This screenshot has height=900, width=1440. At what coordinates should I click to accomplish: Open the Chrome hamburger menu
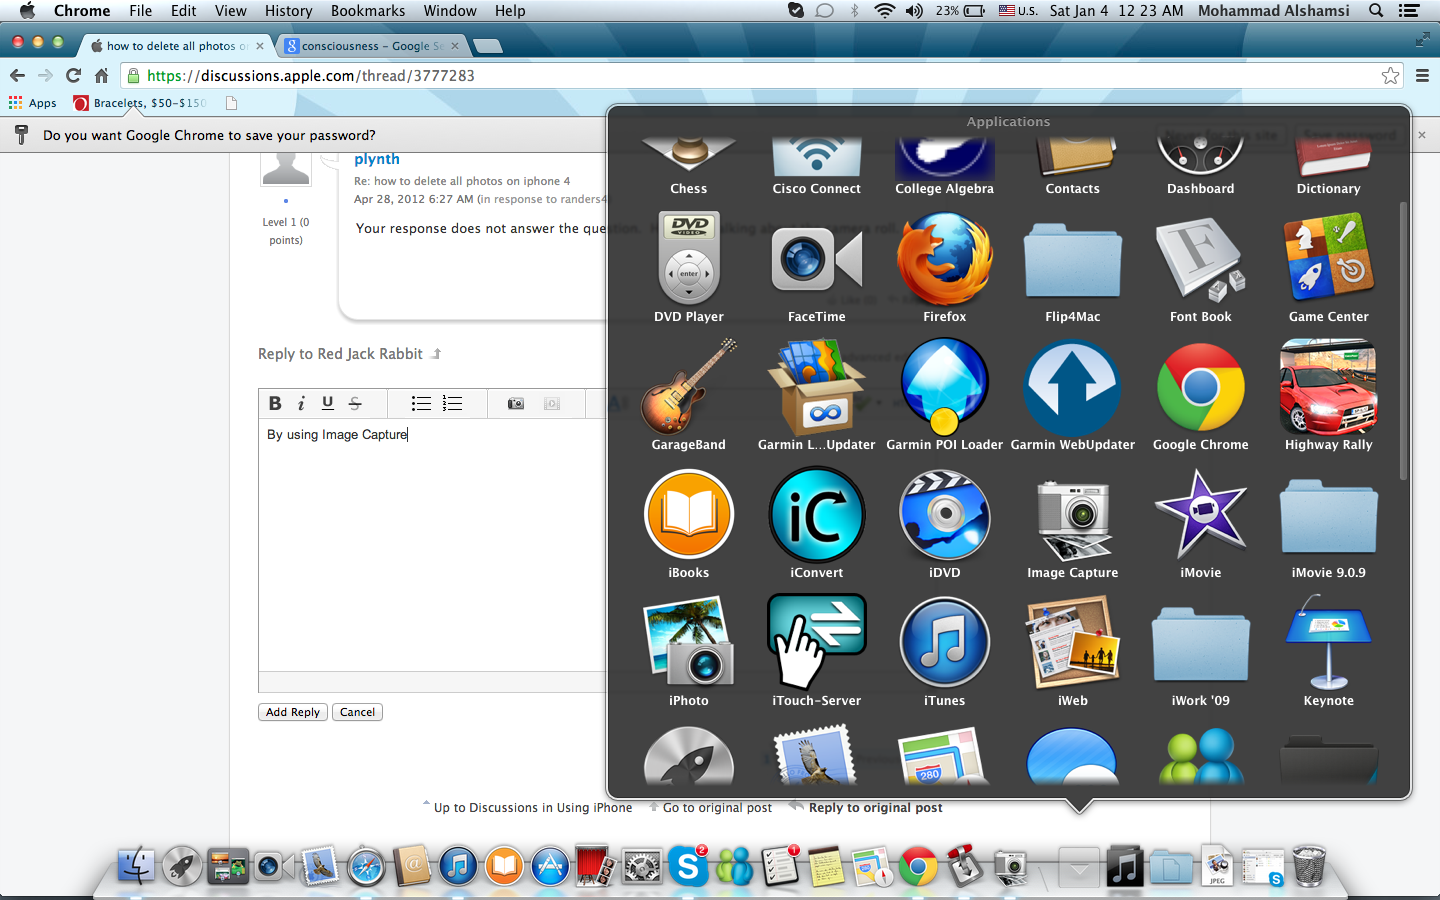point(1422,76)
